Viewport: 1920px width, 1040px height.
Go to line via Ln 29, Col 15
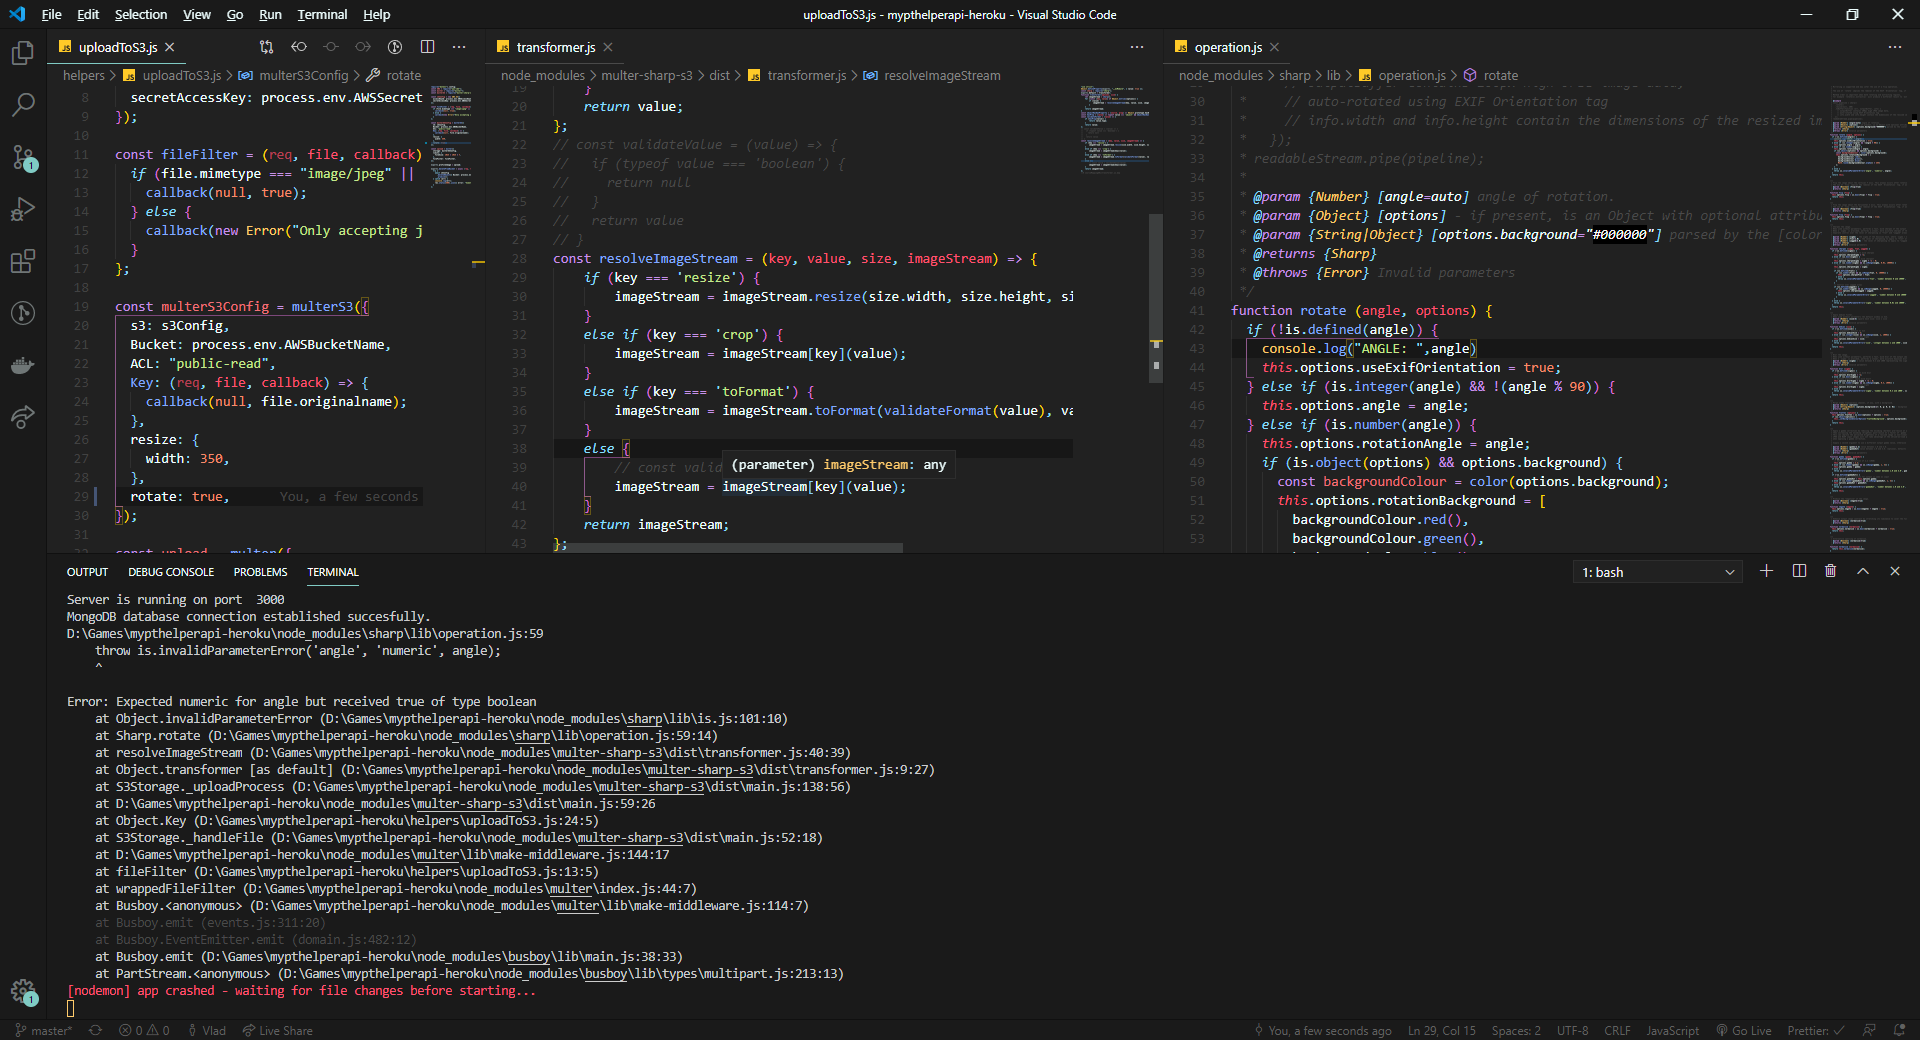click(x=1441, y=1030)
